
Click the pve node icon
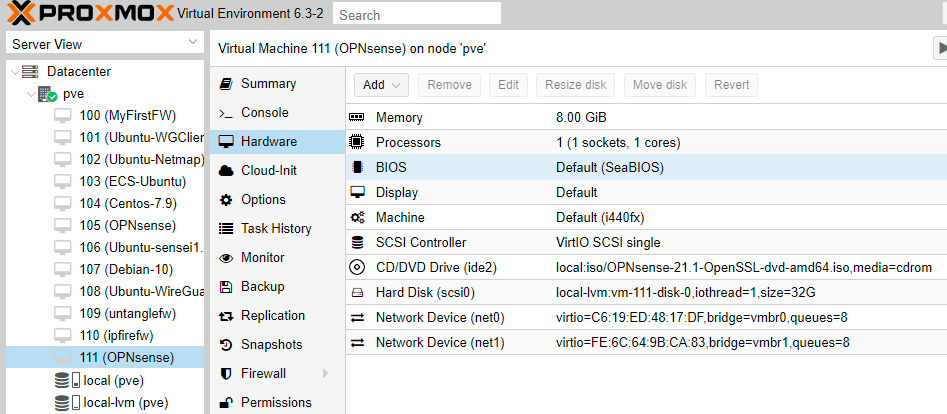point(47,94)
